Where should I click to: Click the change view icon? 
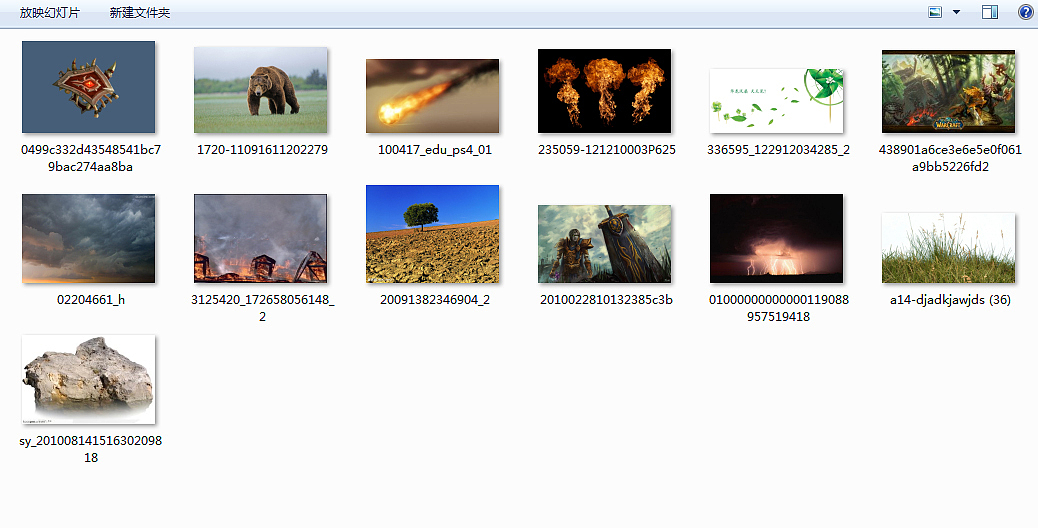coord(935,12)
